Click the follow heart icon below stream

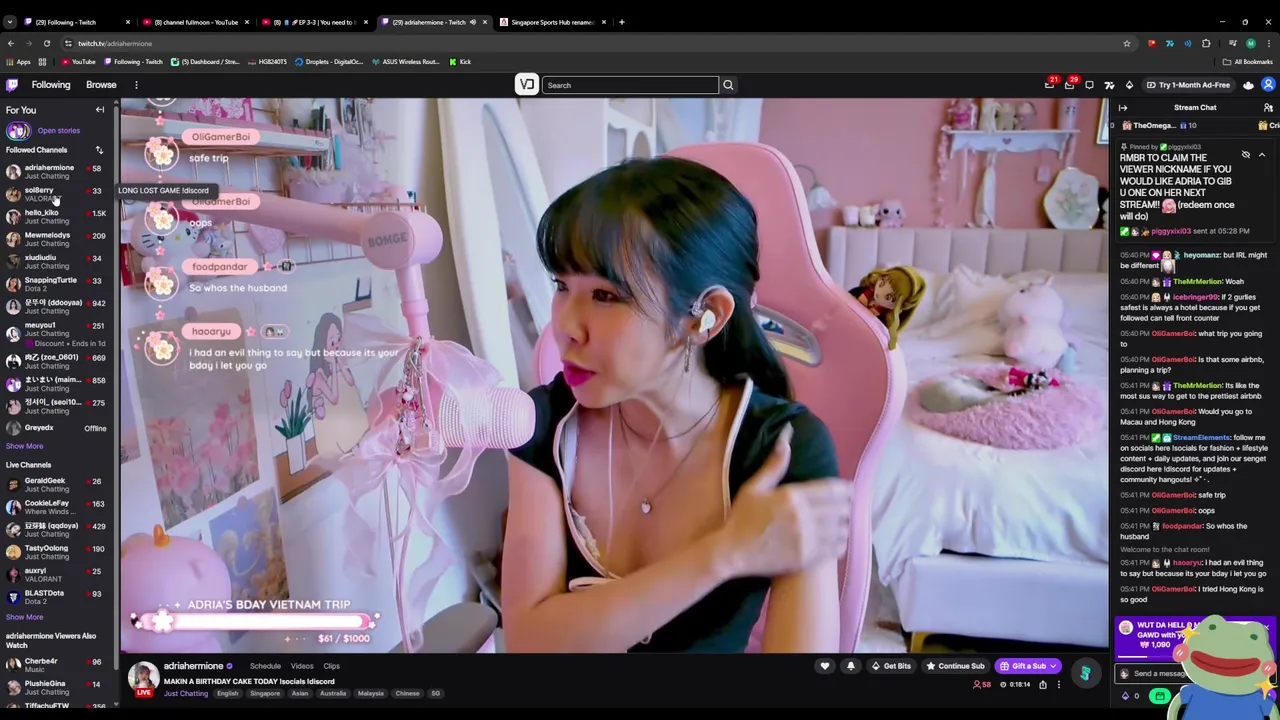825,666
